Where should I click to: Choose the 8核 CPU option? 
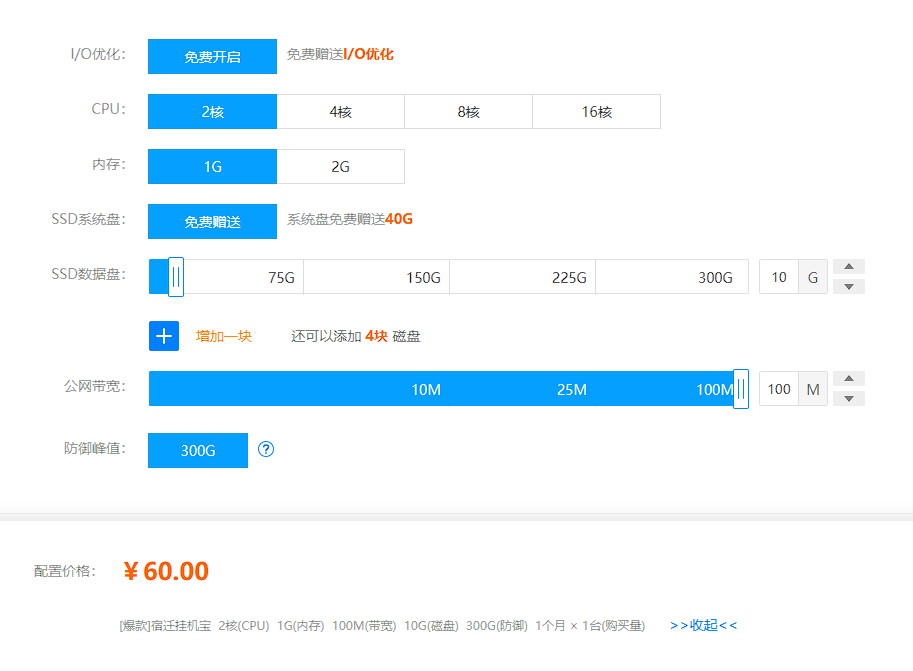click(x=468, y=112)
